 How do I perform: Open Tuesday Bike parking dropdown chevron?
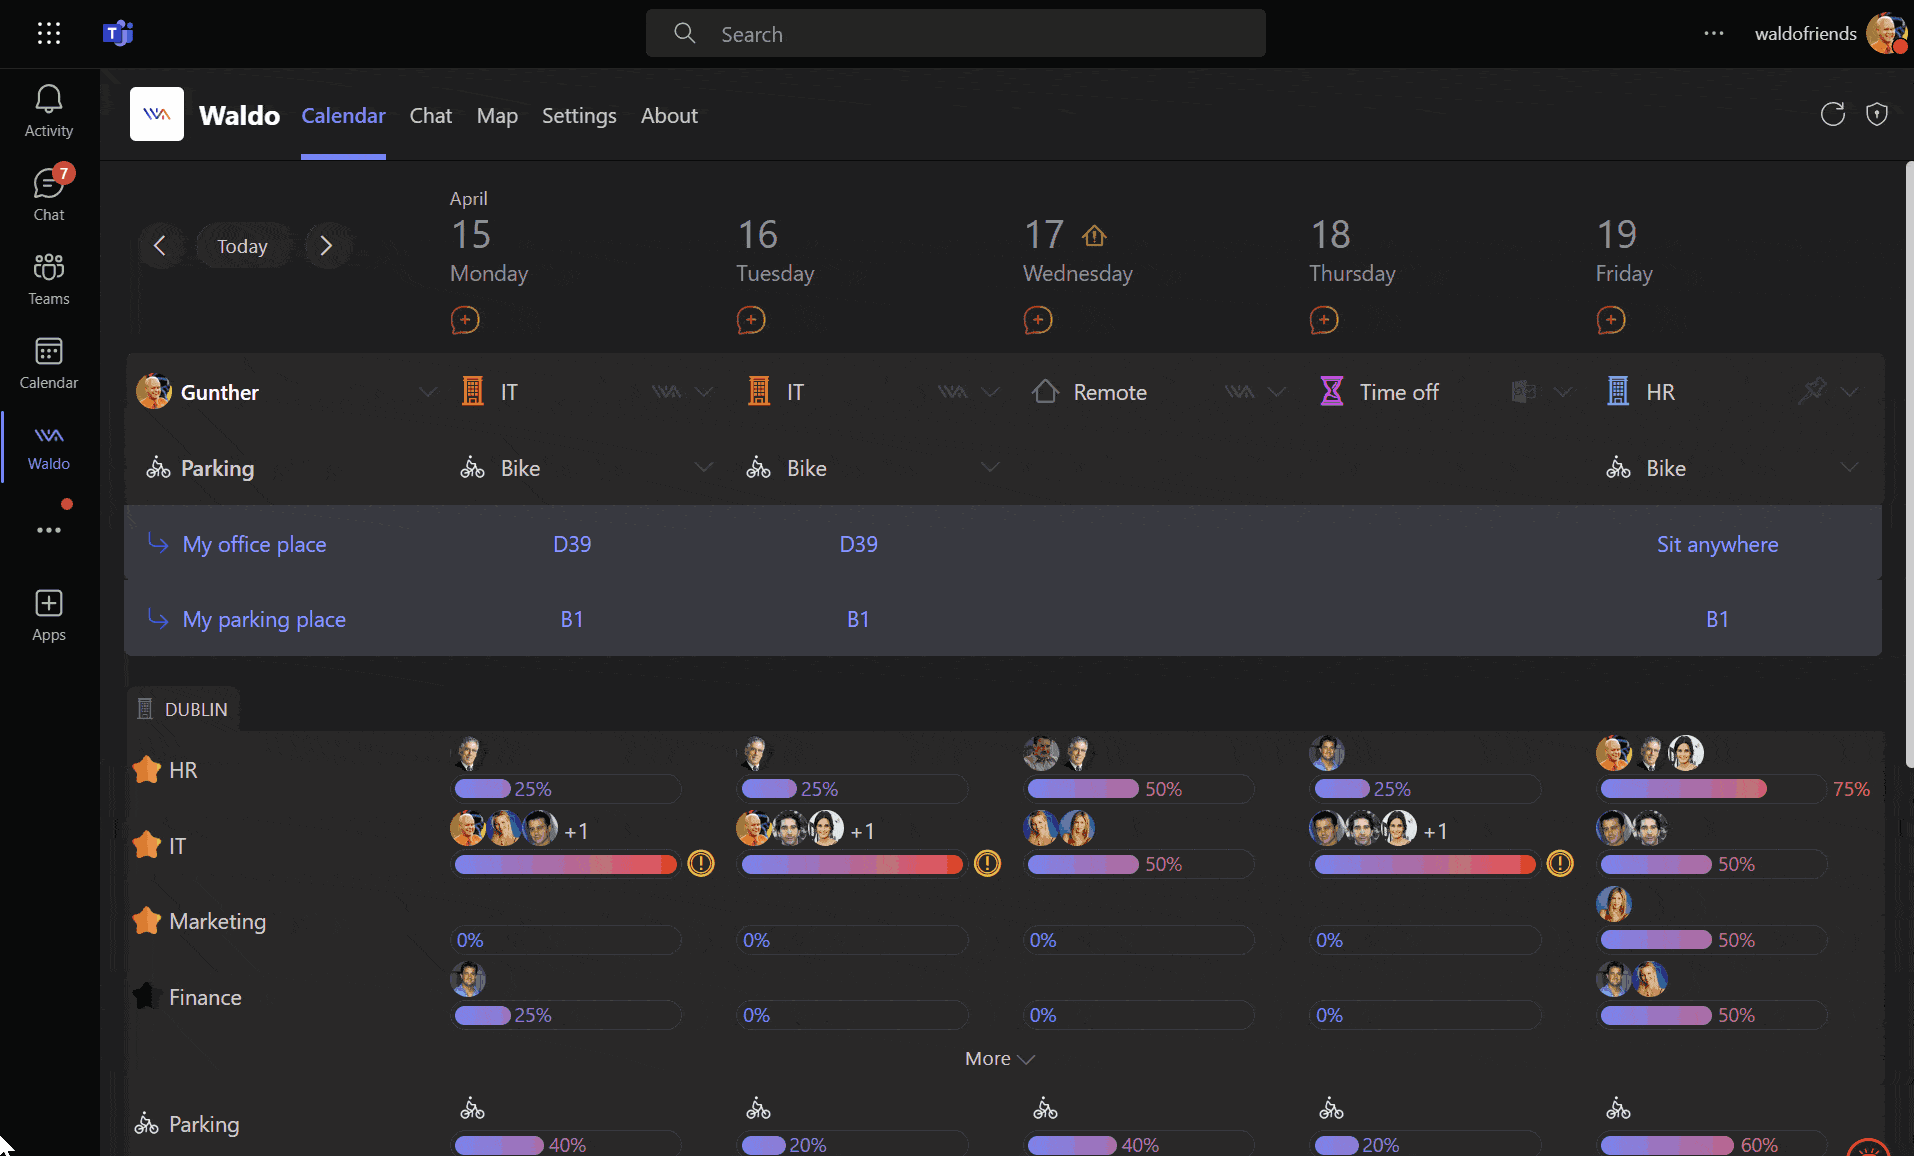click(x=990, y=467)
